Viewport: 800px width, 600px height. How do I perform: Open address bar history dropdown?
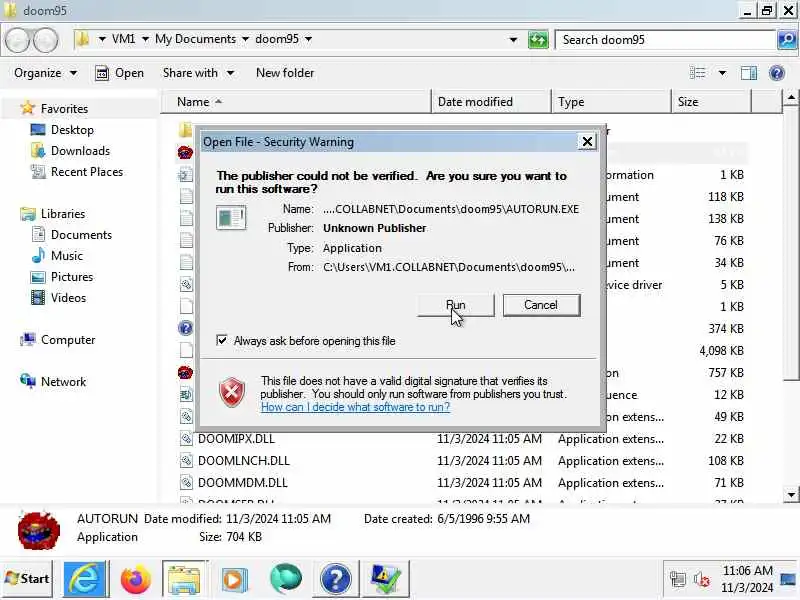[513, 39]
